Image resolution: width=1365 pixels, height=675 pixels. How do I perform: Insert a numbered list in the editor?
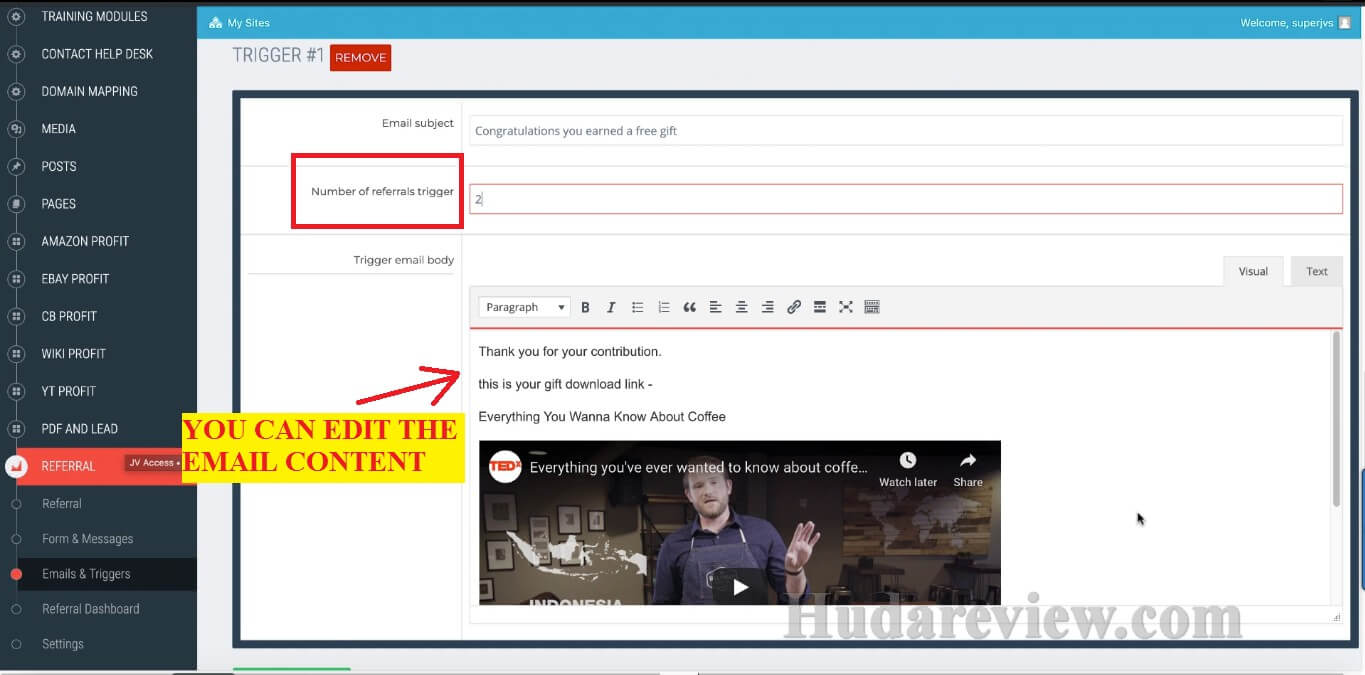pos(663,307)
